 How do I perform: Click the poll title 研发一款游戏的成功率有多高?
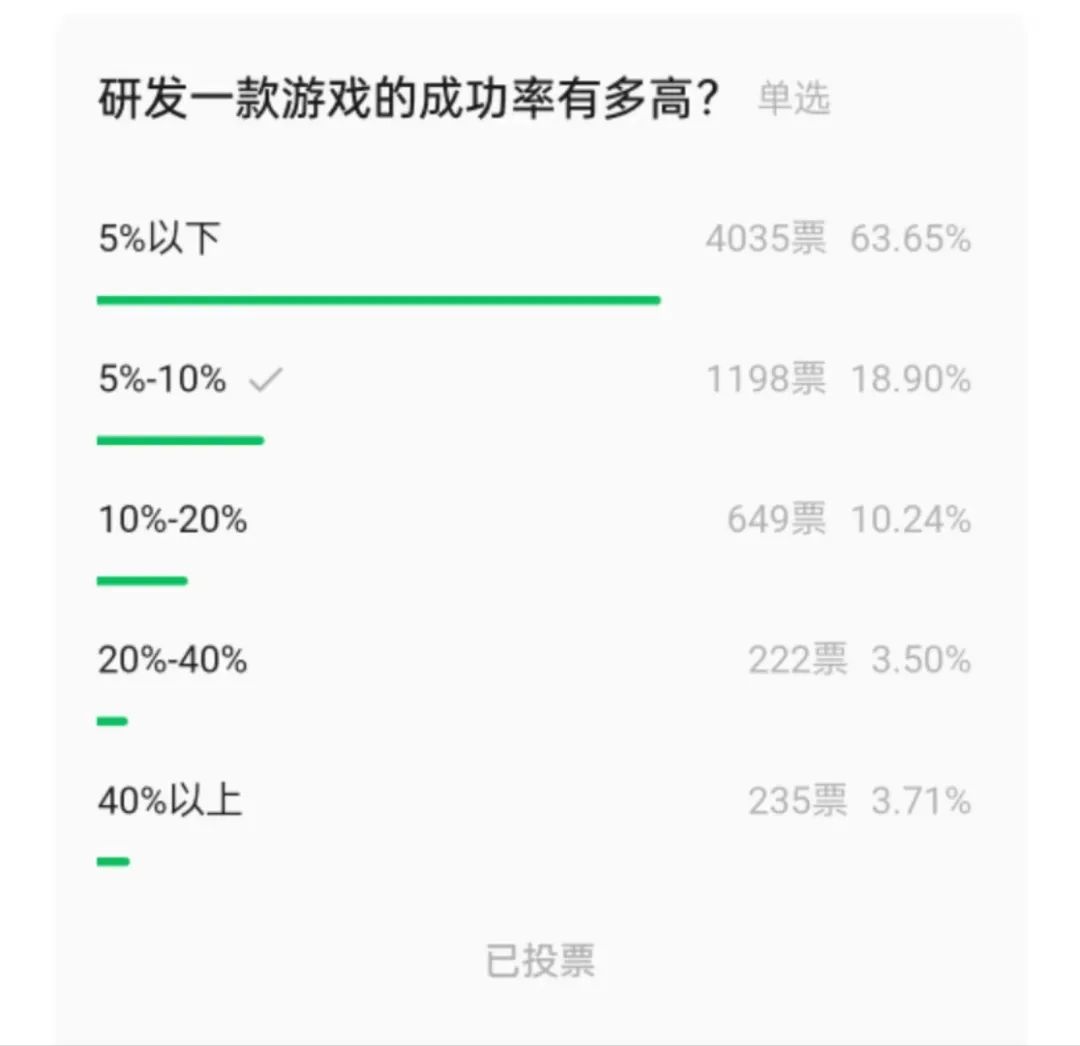[409, 98]
